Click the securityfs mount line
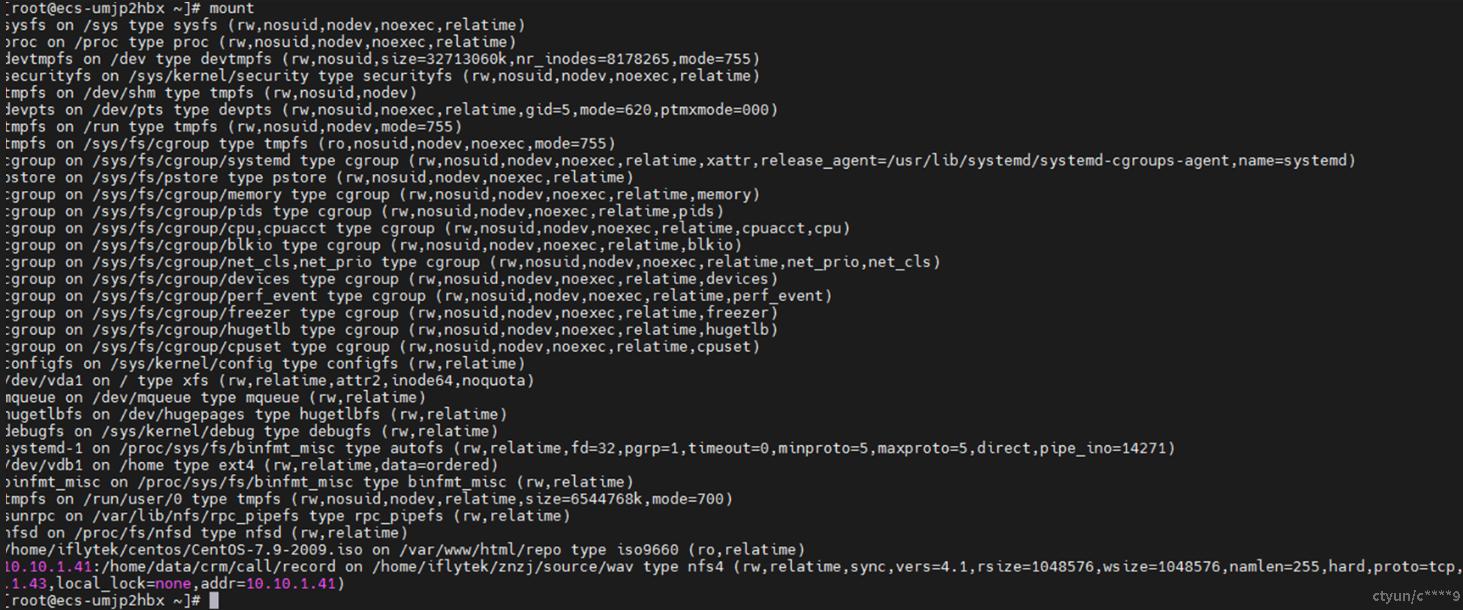This screenshot has width=1463, height=610. 382,76
